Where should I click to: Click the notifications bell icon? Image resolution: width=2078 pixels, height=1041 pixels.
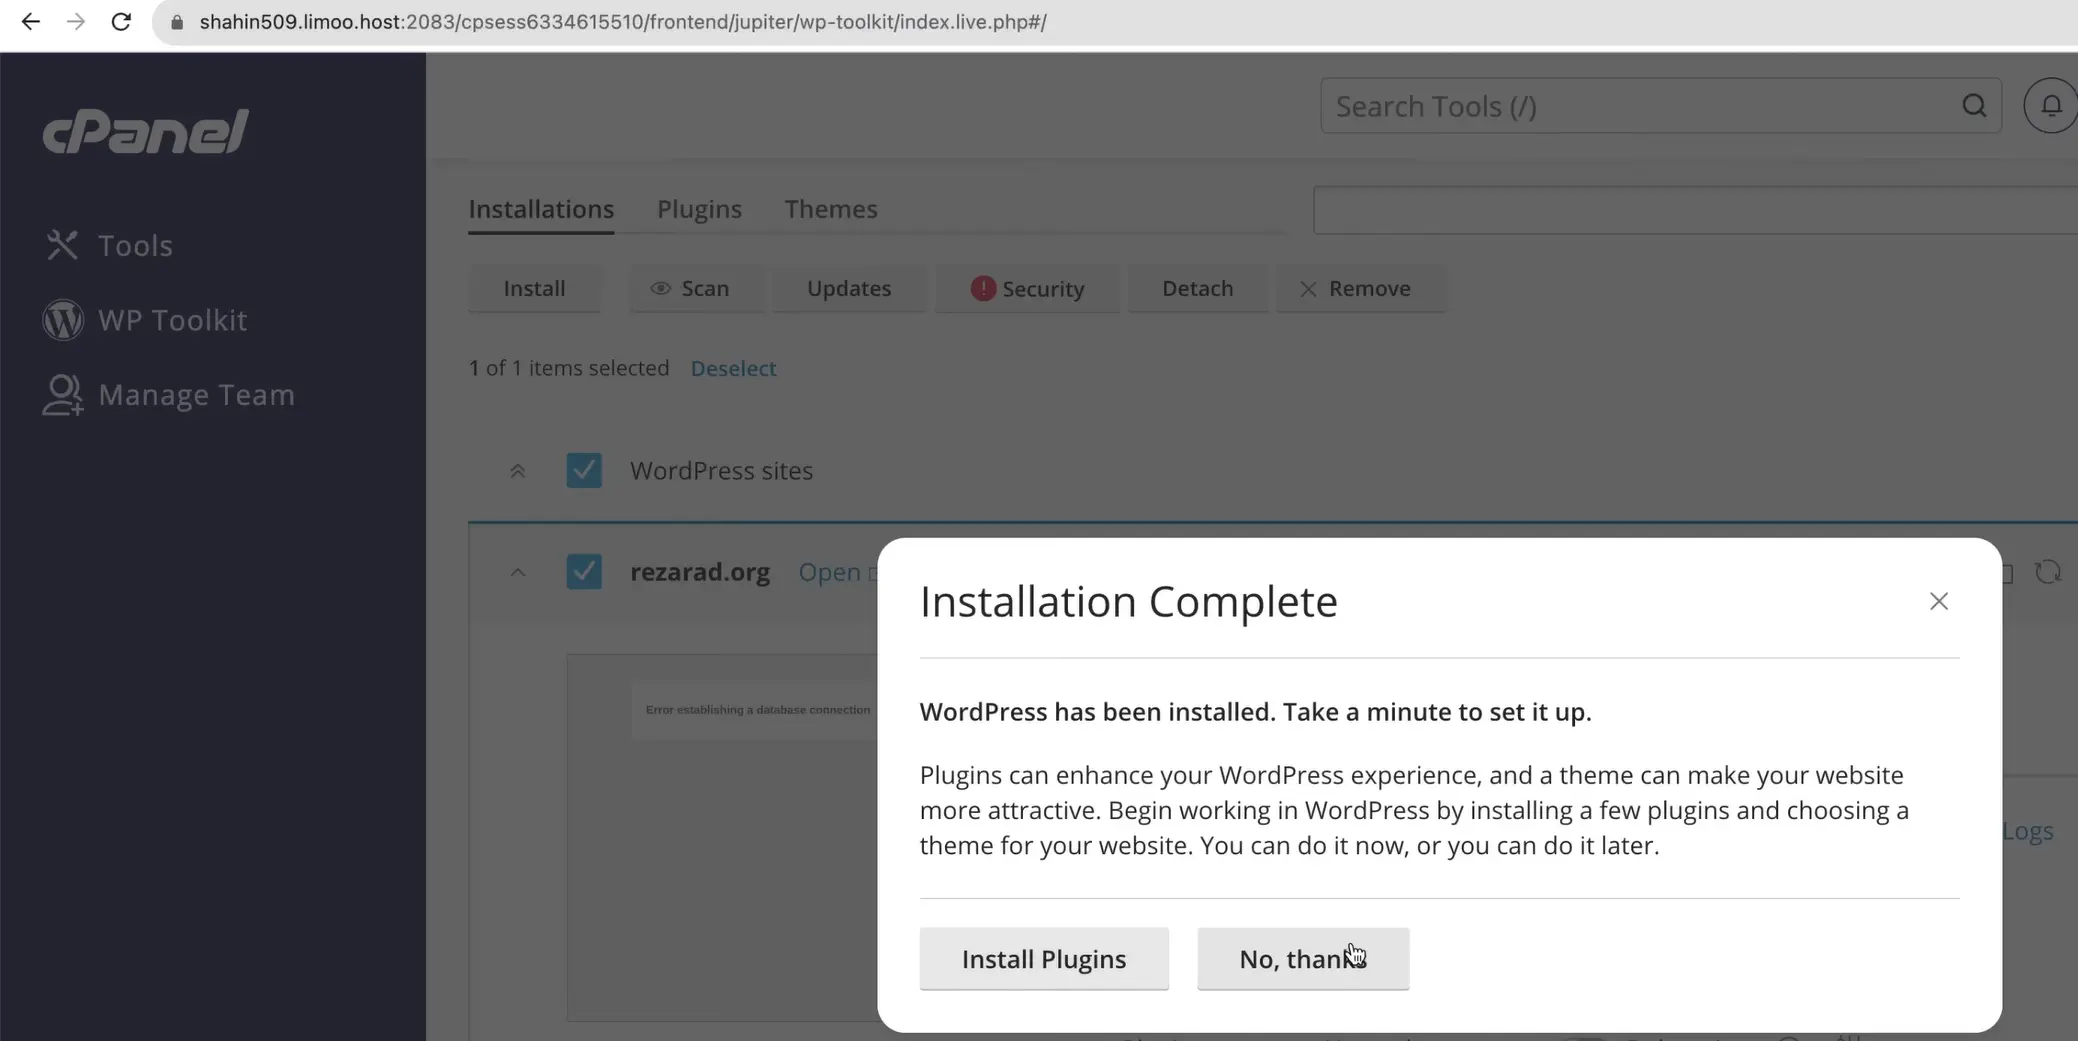point(2050,106)
